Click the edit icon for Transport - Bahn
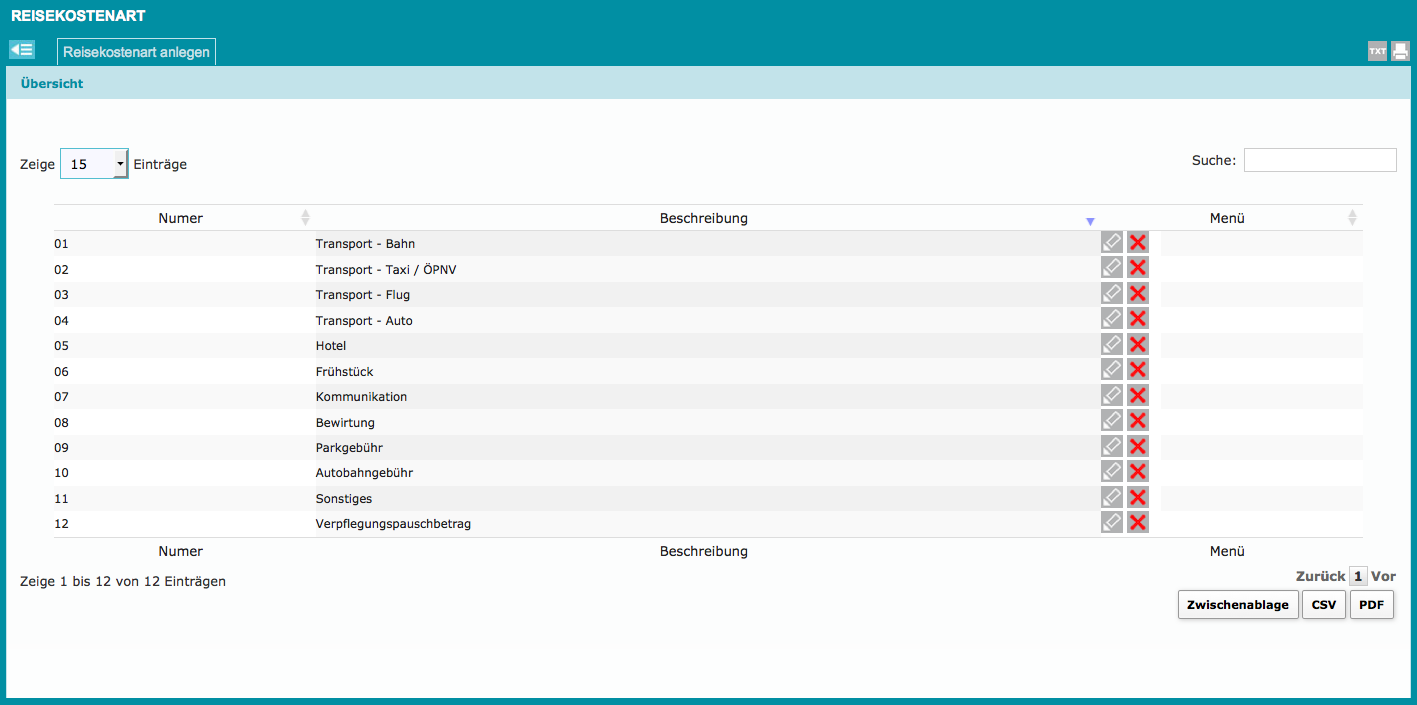Screen dimensions: 1417x705 coord(1111,242)
